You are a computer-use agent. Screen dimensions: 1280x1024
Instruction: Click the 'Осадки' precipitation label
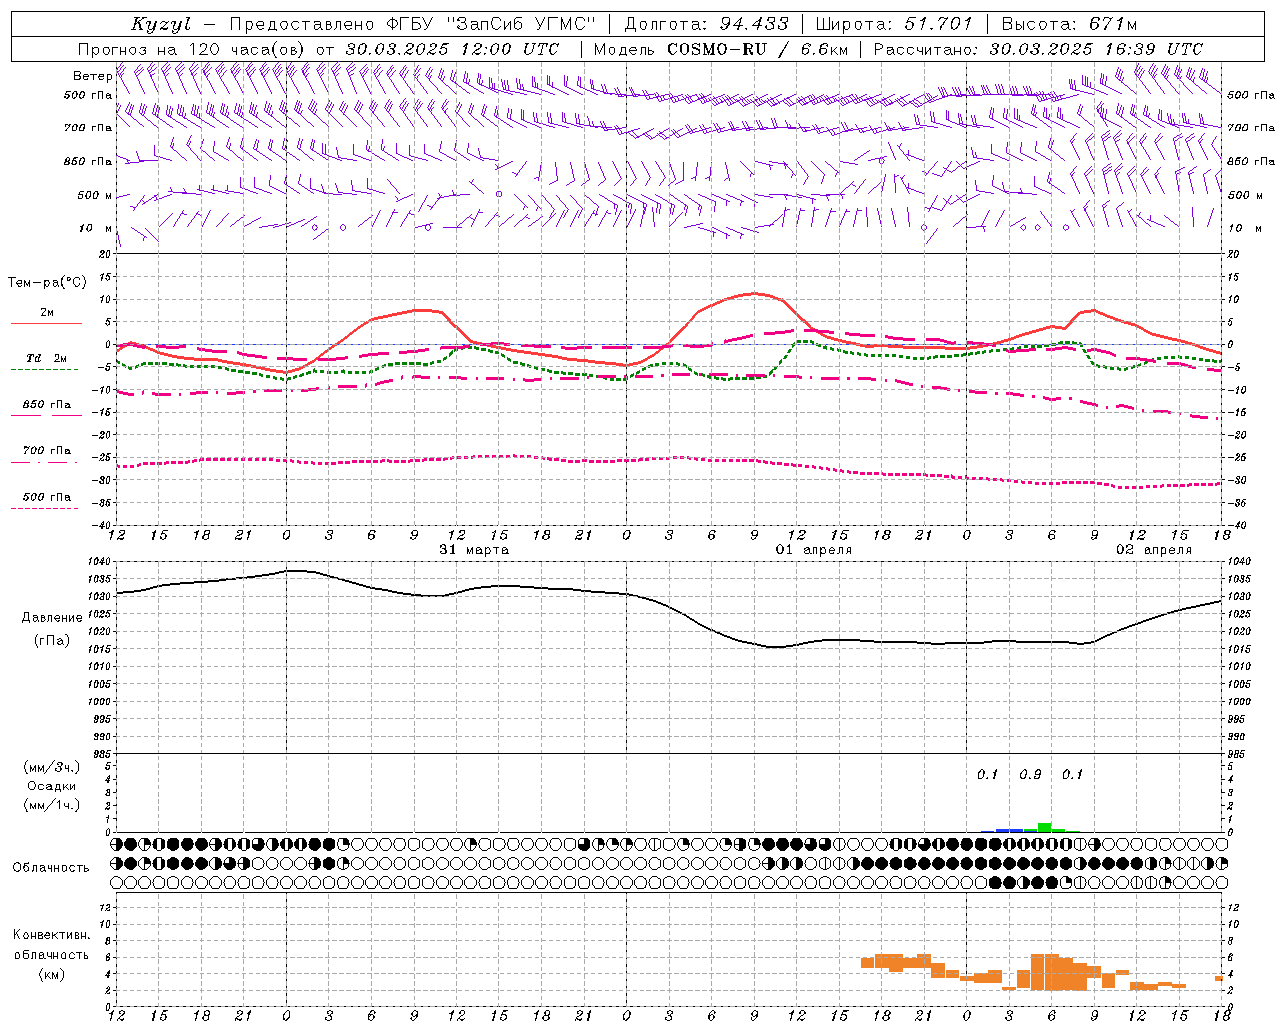click(52, 786)
